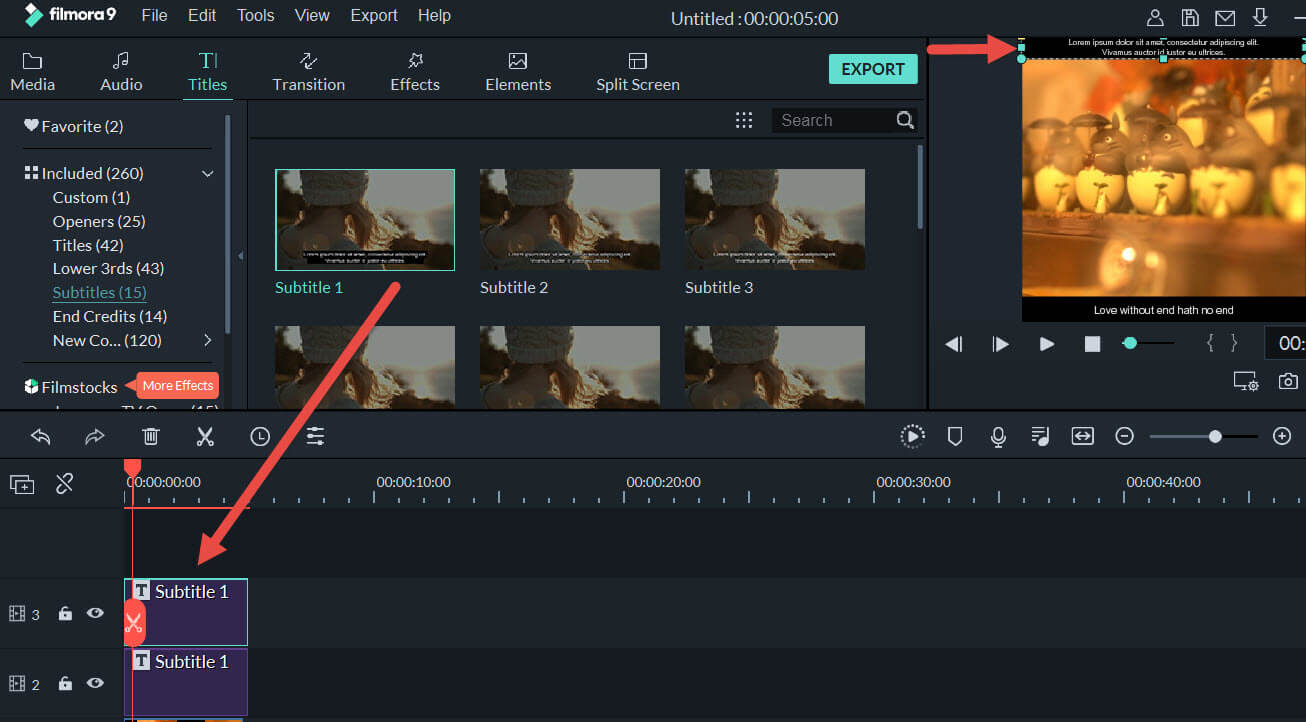Hide track 2 with the eye icon
This screenshot has width=1306, height=722.
coord(95,683)
